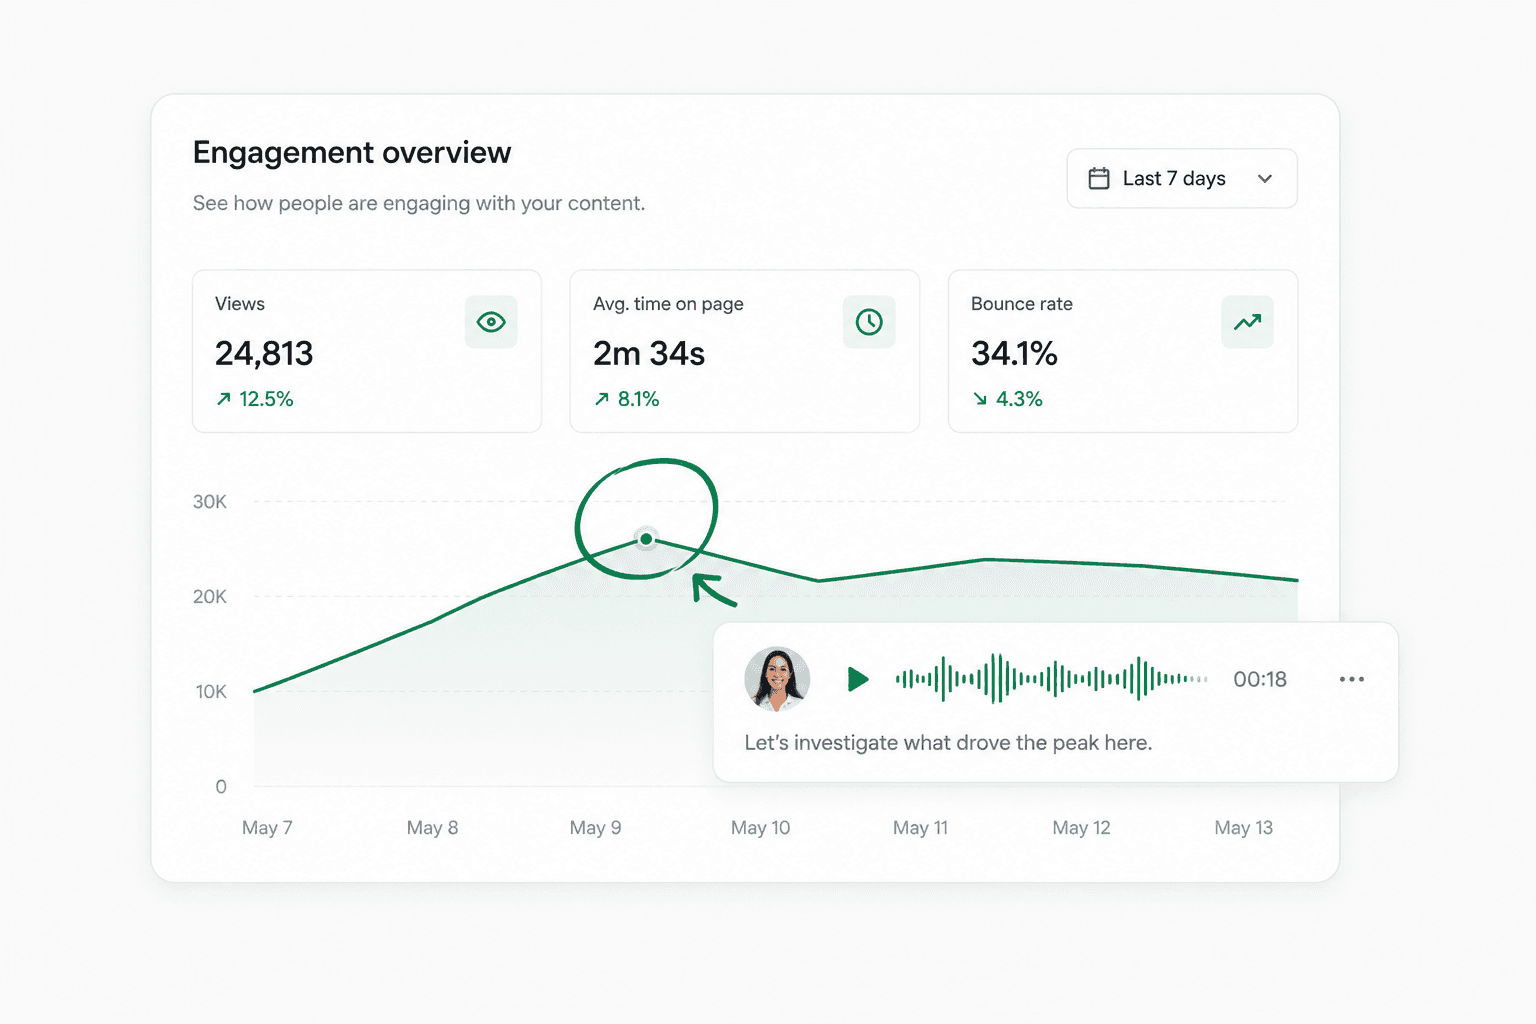Click the Engagement overview heading
Image resolution: width=1536 pixels, height=1024 pixels.
[352, 152]
